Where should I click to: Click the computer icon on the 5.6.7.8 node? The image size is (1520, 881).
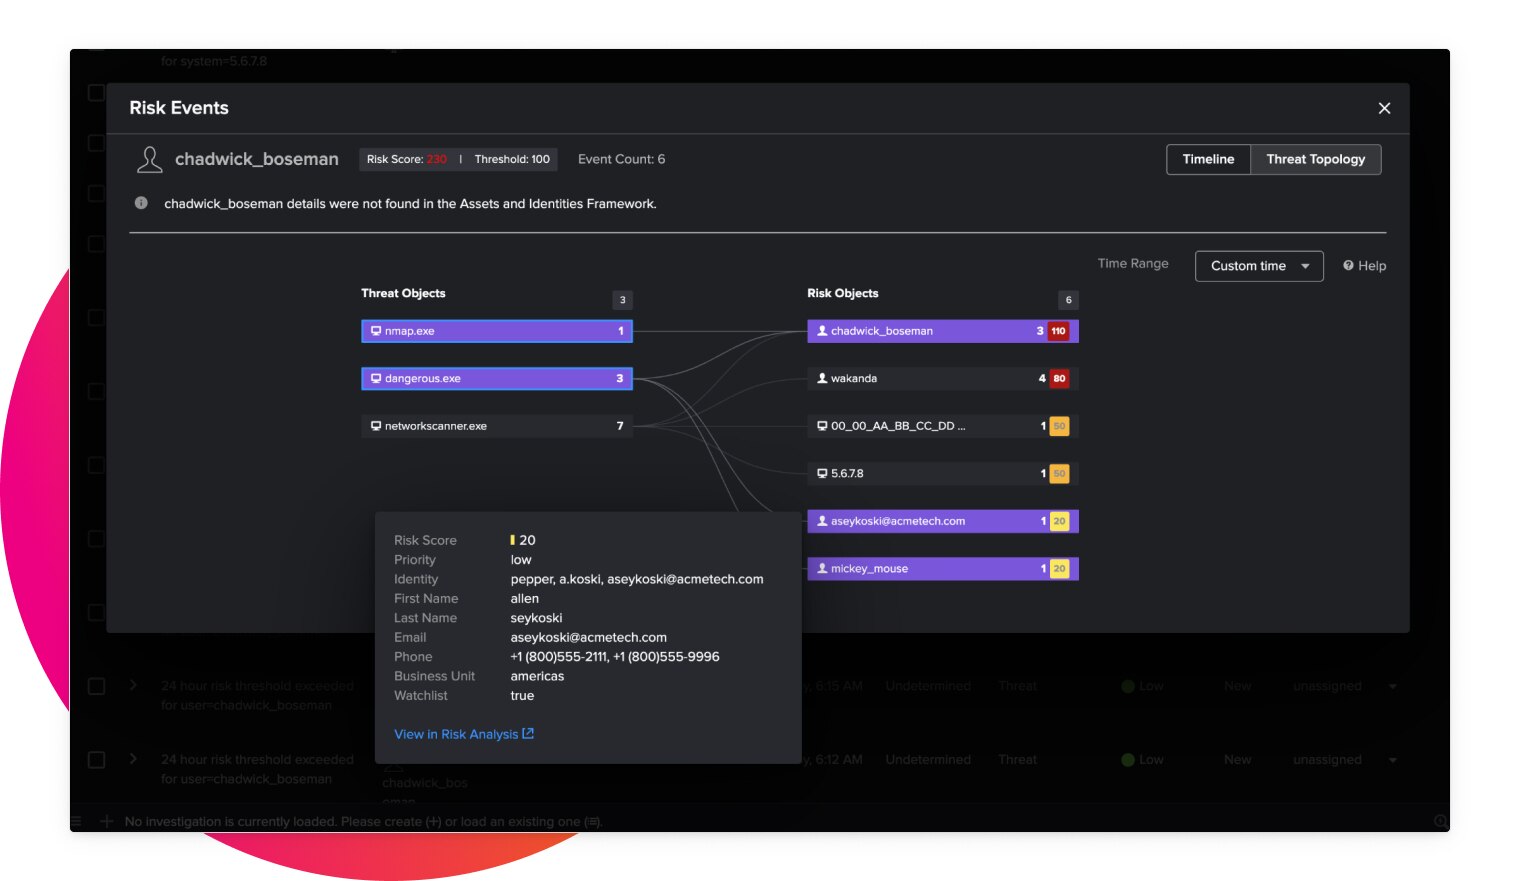[822, 473]
